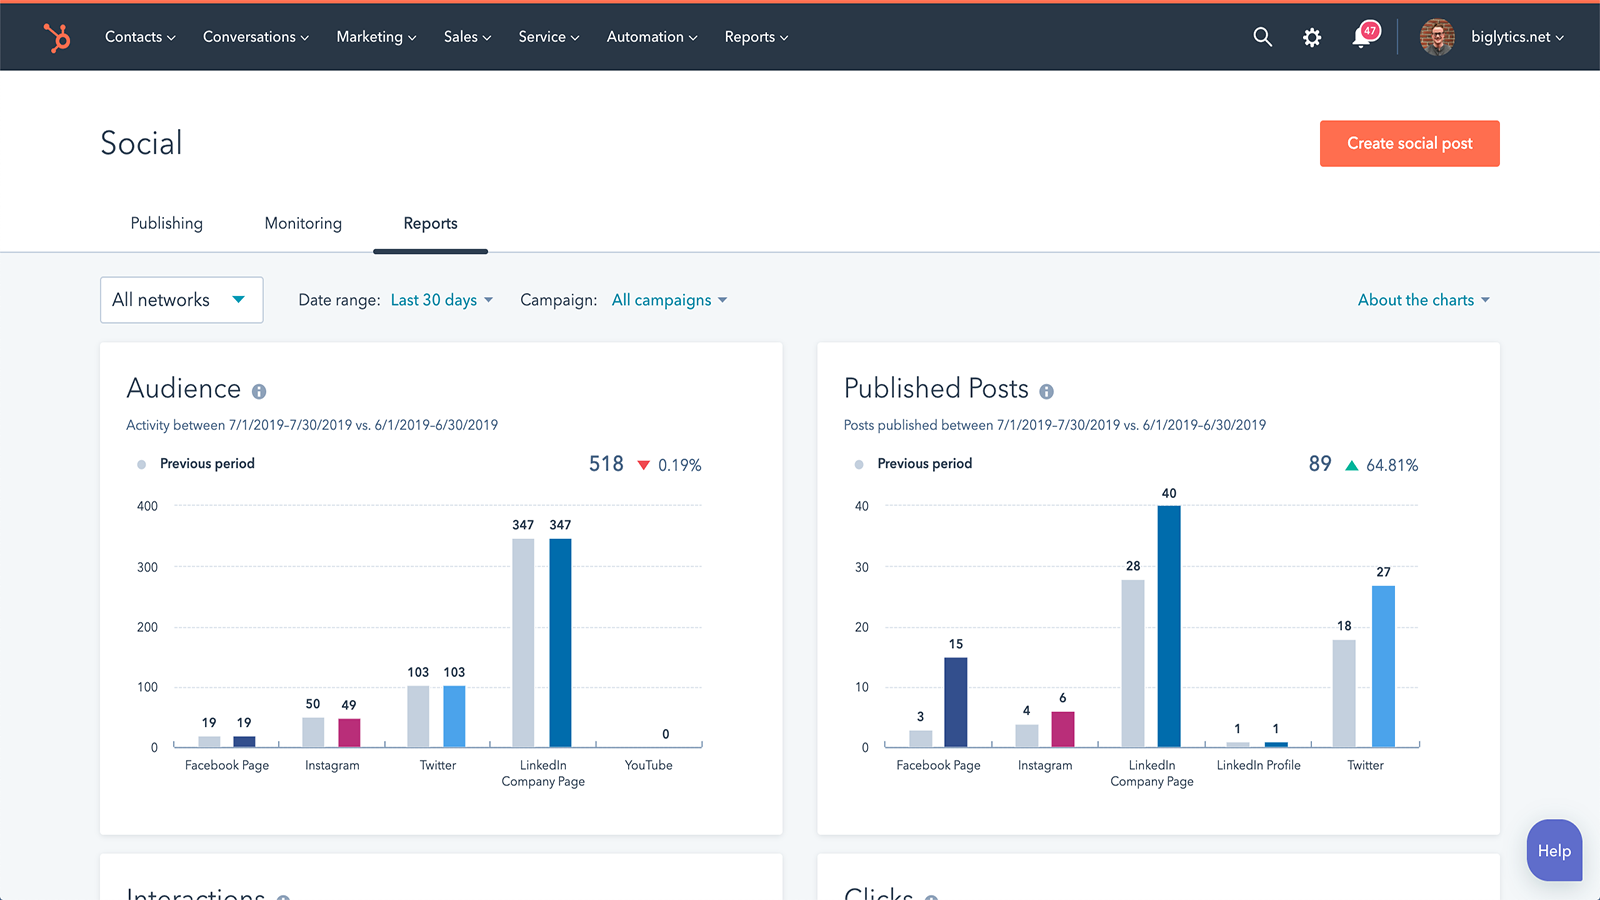
Task: Click the Create social post button
Action: [1409, 143]
